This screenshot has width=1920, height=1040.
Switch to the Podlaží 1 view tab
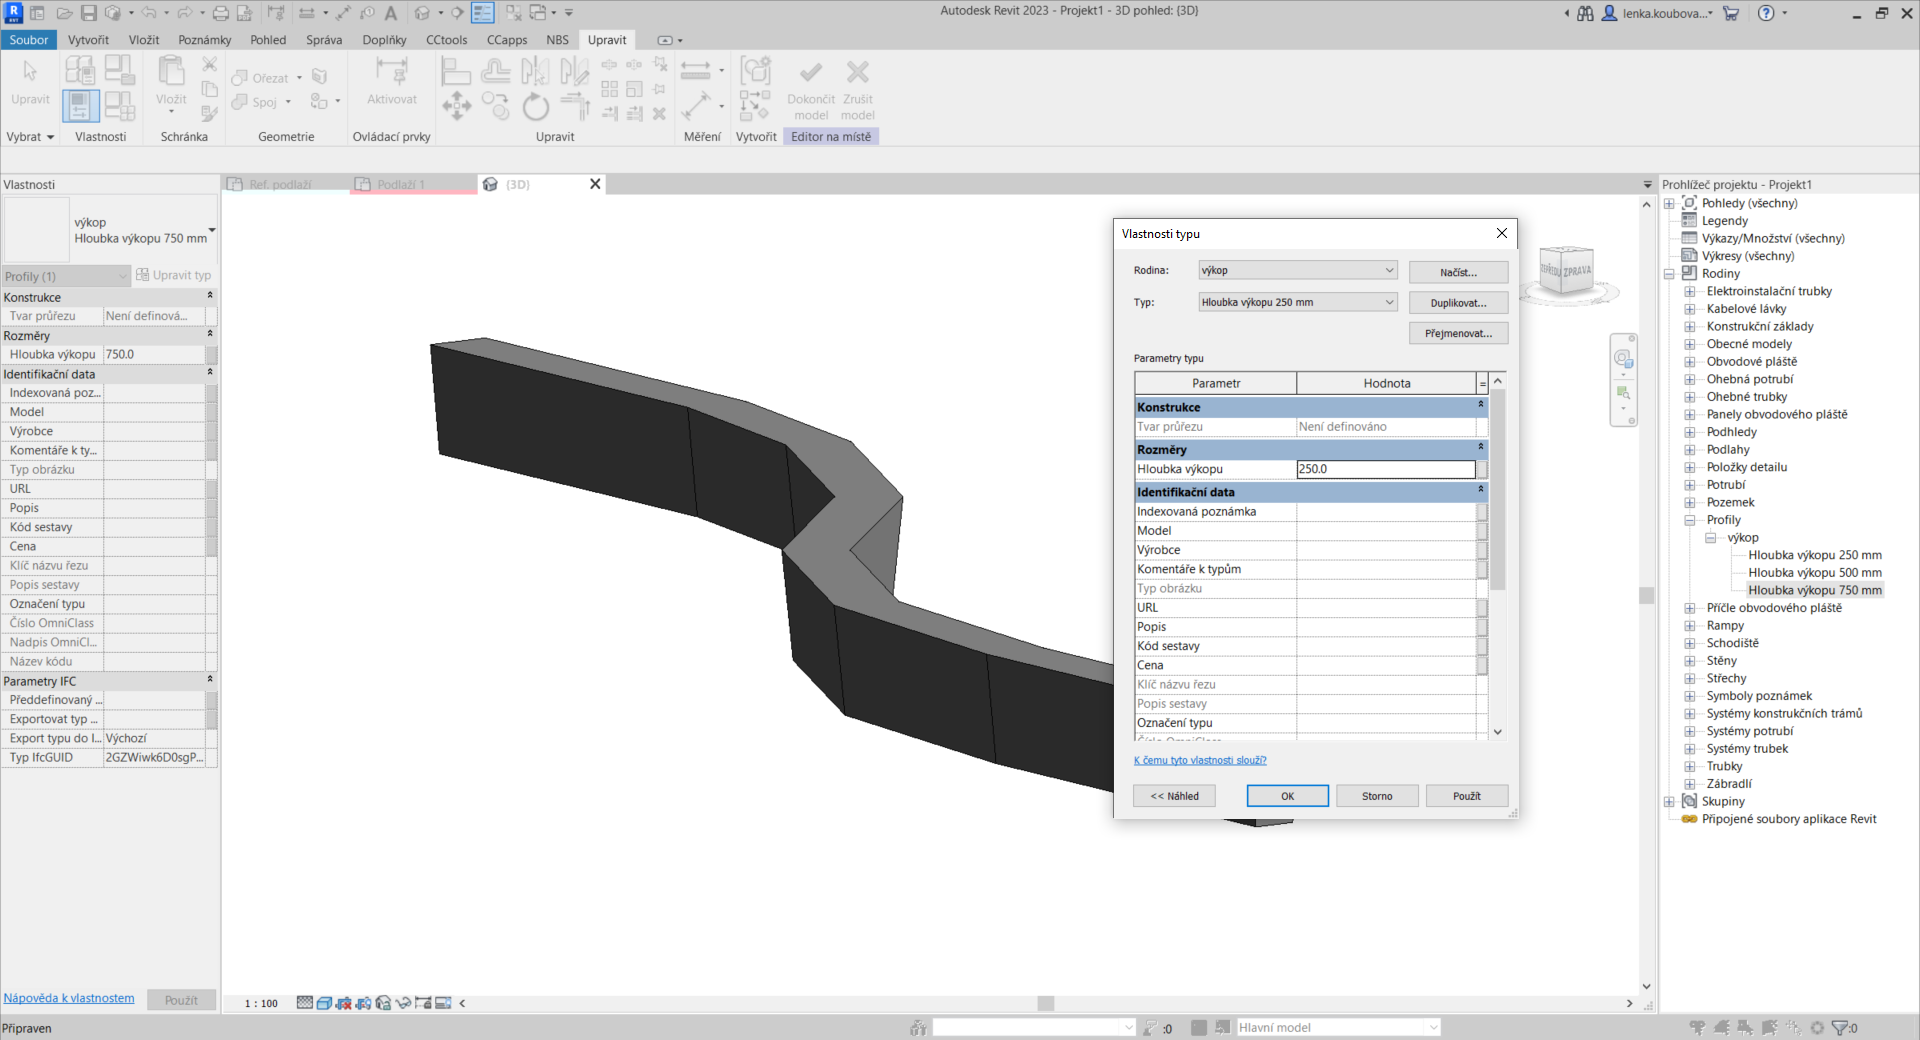401,184
